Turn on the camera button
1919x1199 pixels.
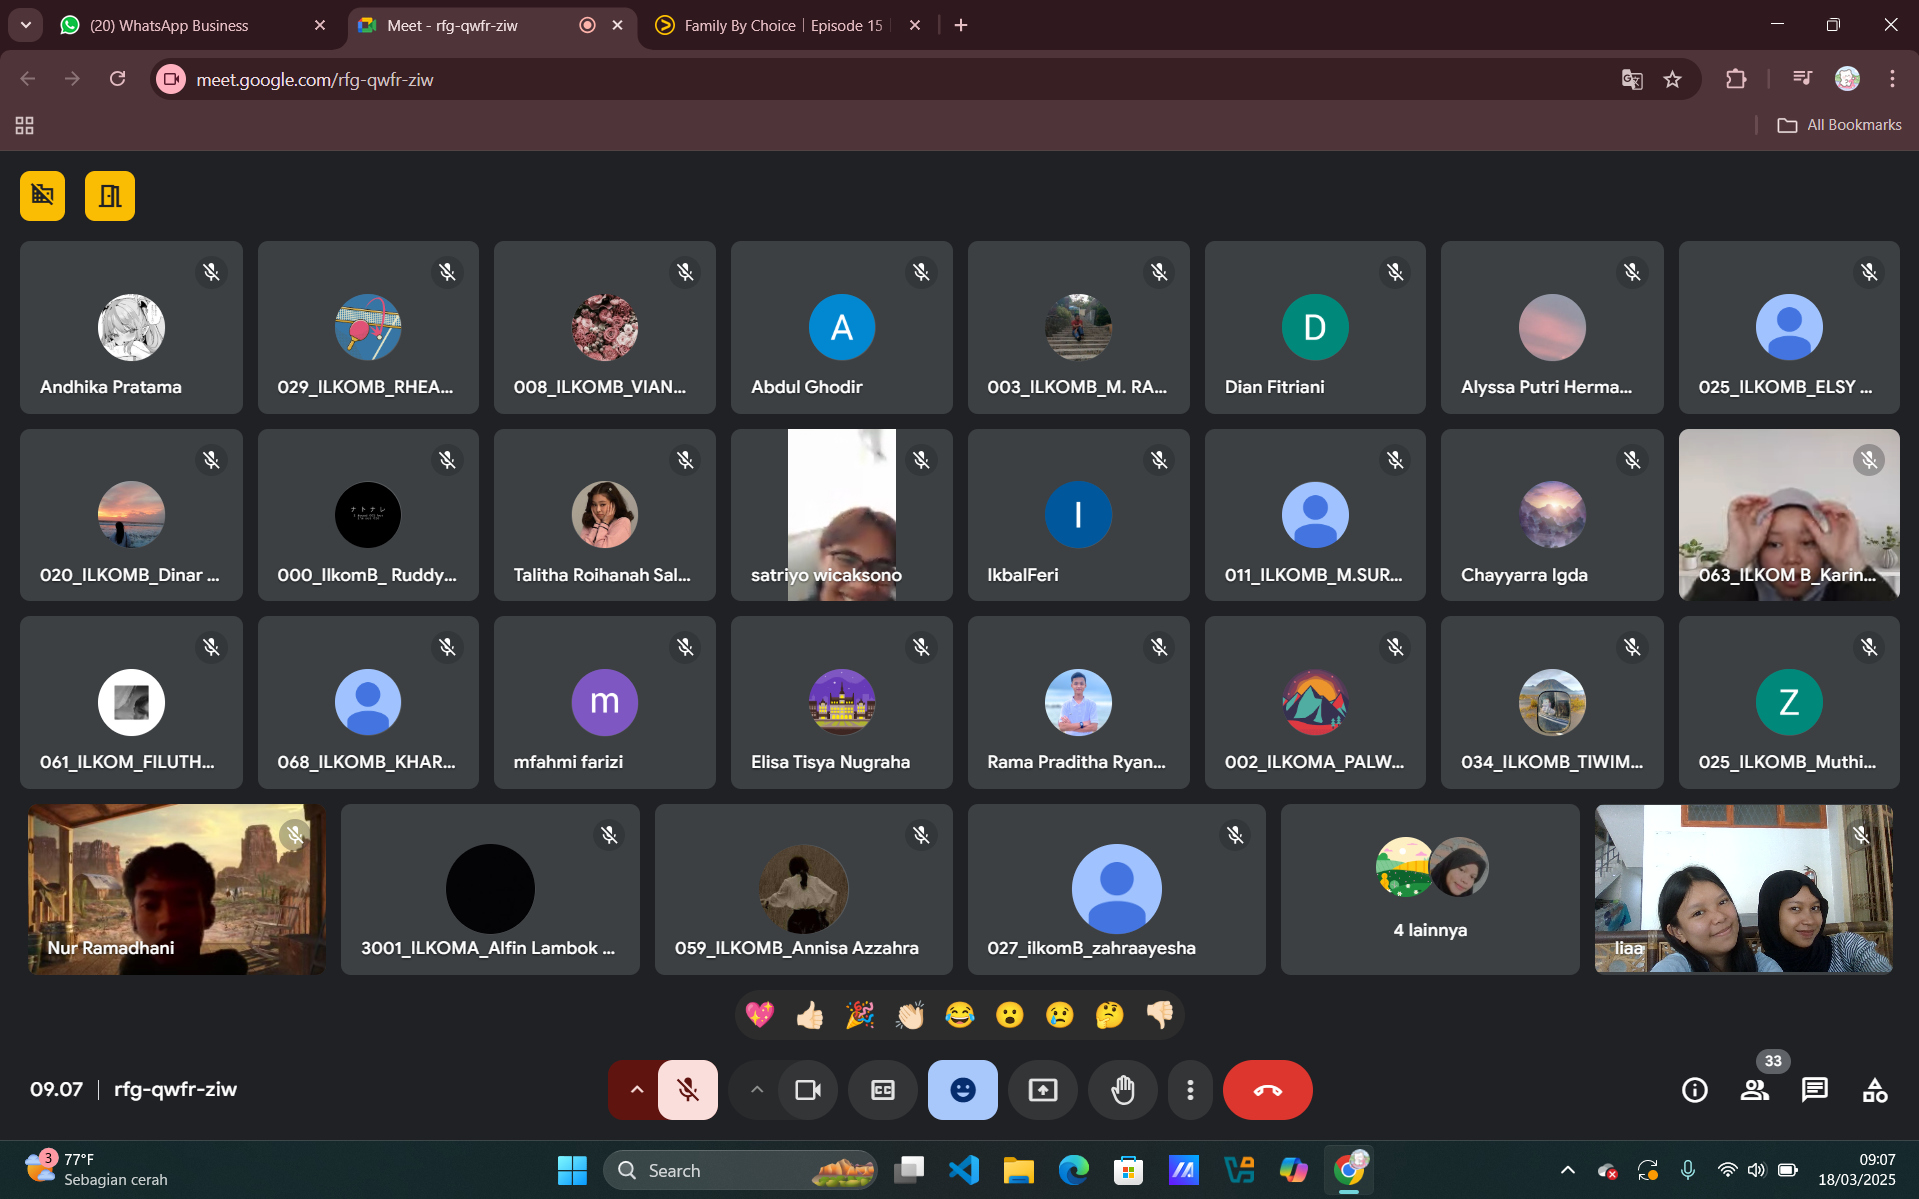point(807,1090)
